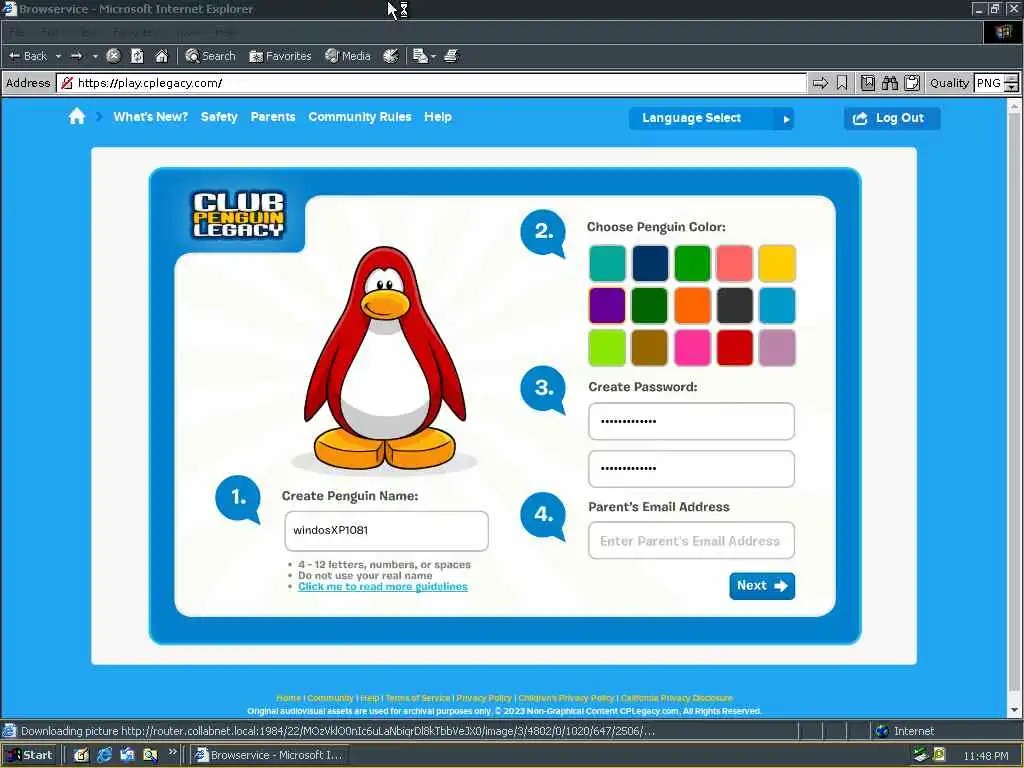Click the Forward arrow in toolbar

77,56
